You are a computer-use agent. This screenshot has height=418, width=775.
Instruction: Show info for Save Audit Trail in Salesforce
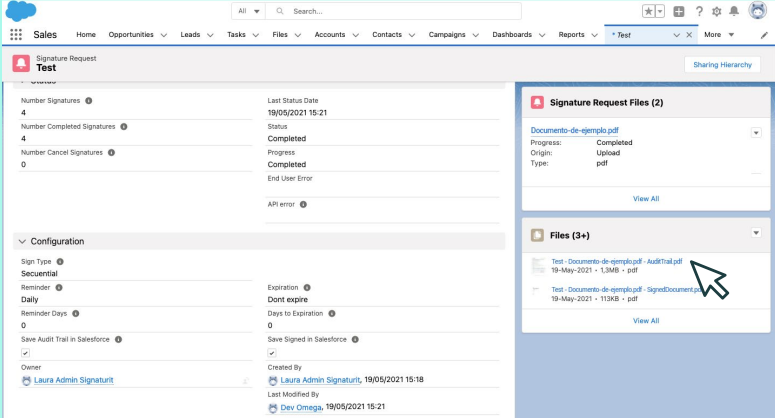coord(118,339)
